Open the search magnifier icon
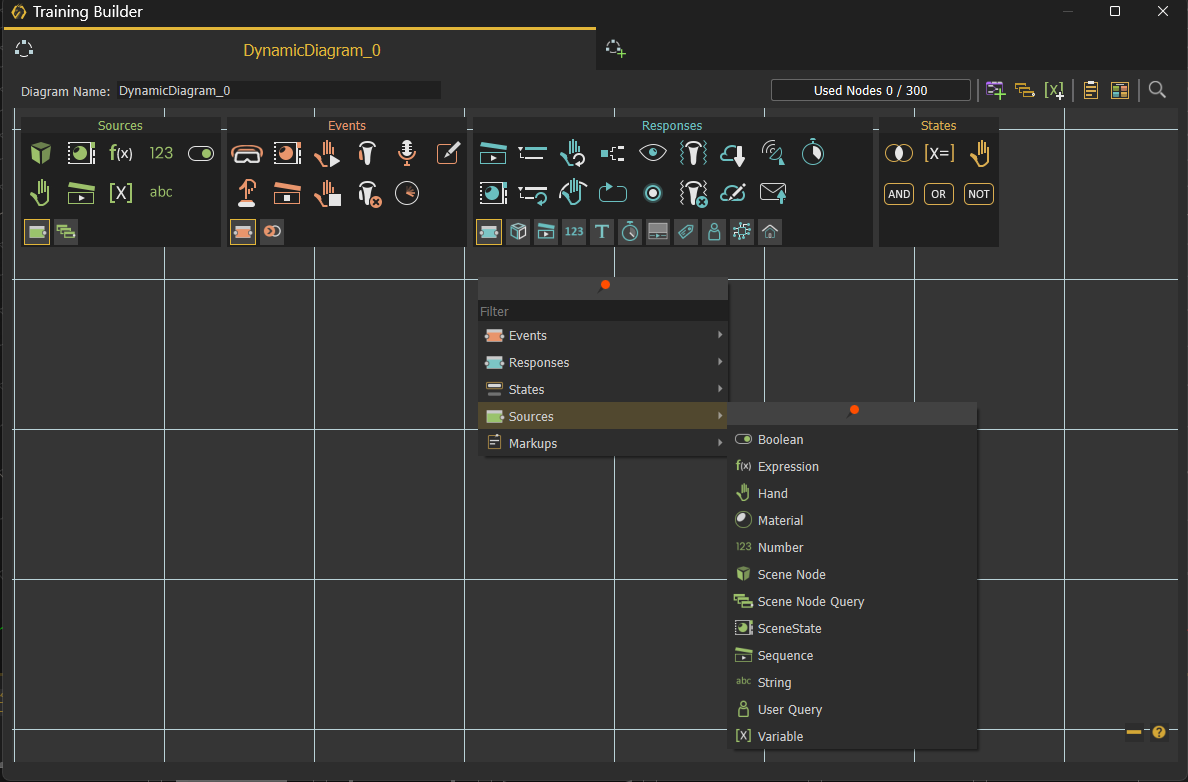Viewport: 1188px width, 782px height. 1157,90
